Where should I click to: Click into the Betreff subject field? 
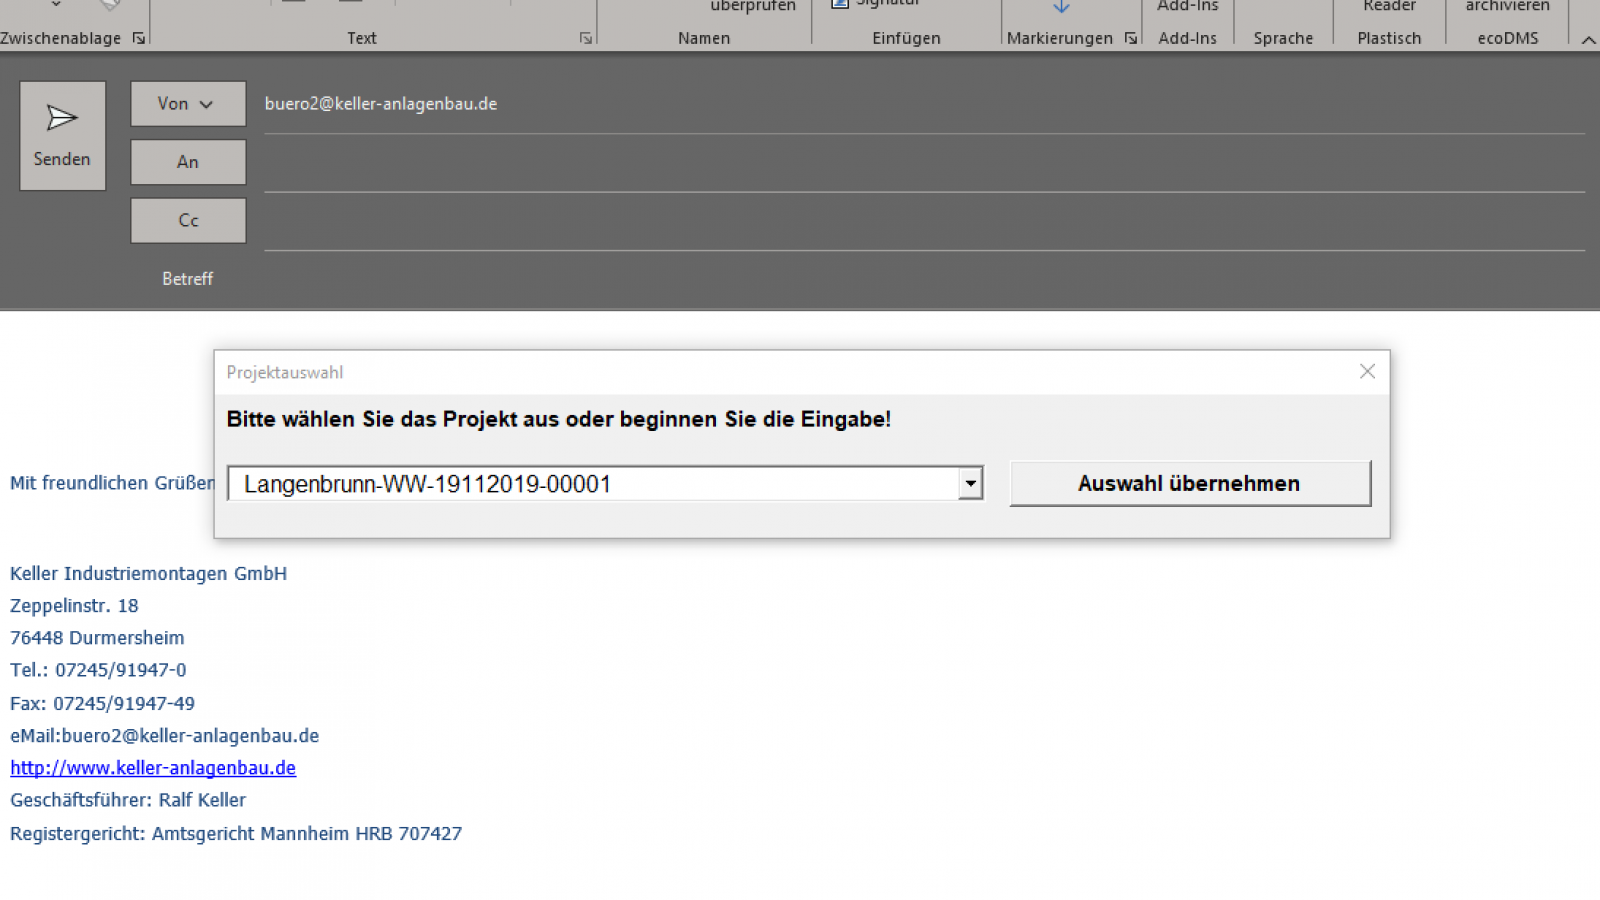tap(920, 280)
